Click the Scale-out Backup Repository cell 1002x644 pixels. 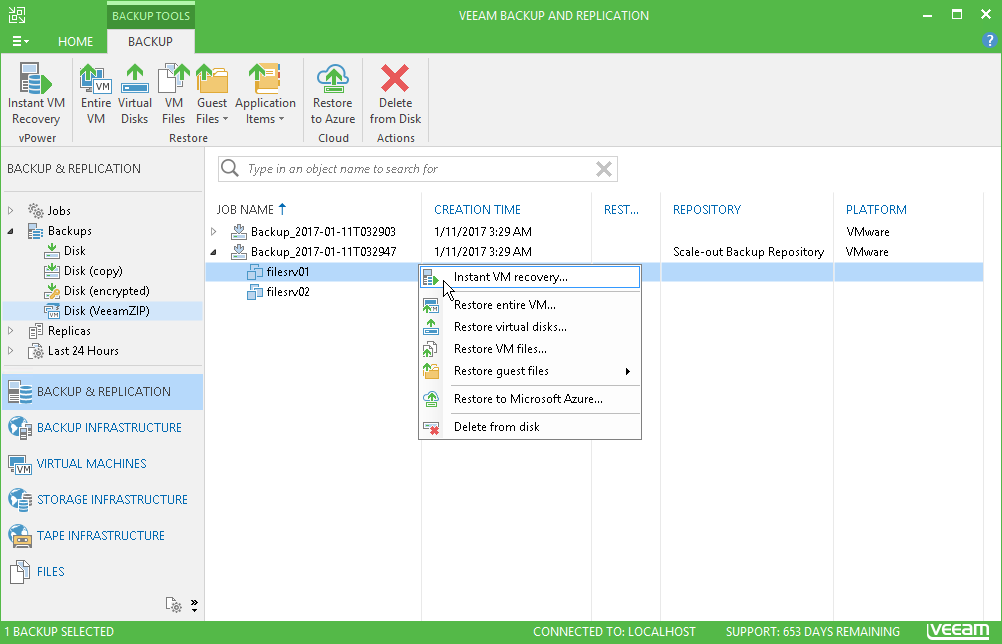[x=748, y=252]
